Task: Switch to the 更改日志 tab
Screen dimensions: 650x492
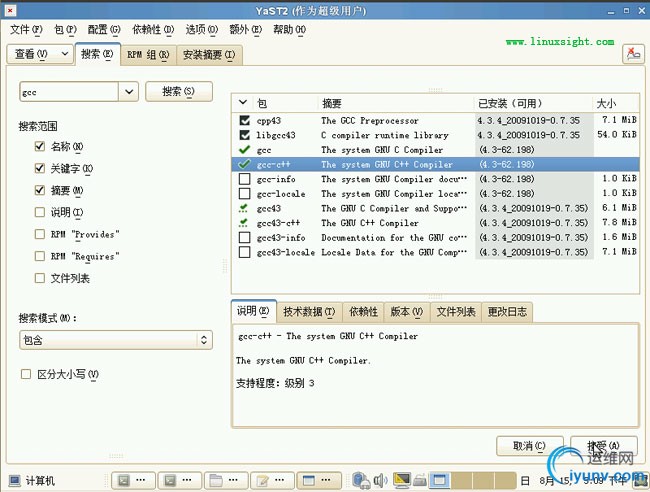Action: tap(507, 312)
